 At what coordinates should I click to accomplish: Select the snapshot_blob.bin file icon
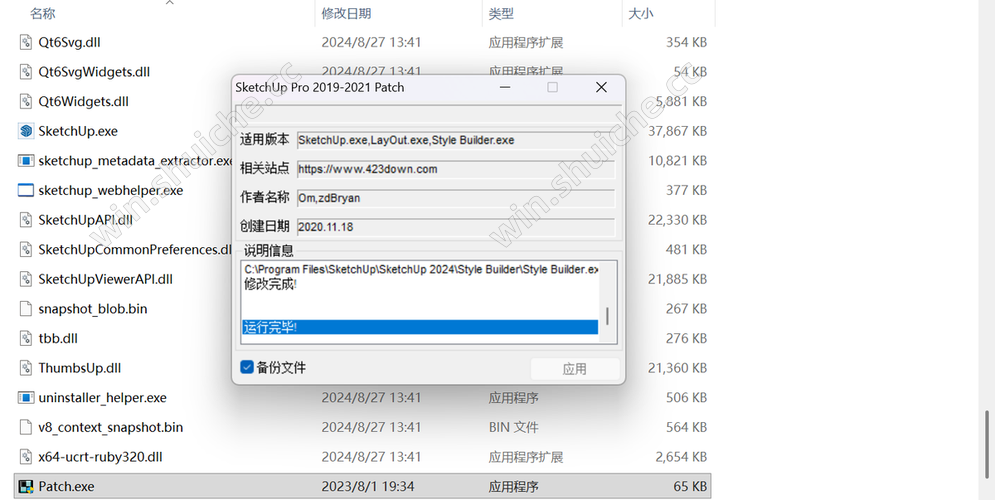[26, 309]
